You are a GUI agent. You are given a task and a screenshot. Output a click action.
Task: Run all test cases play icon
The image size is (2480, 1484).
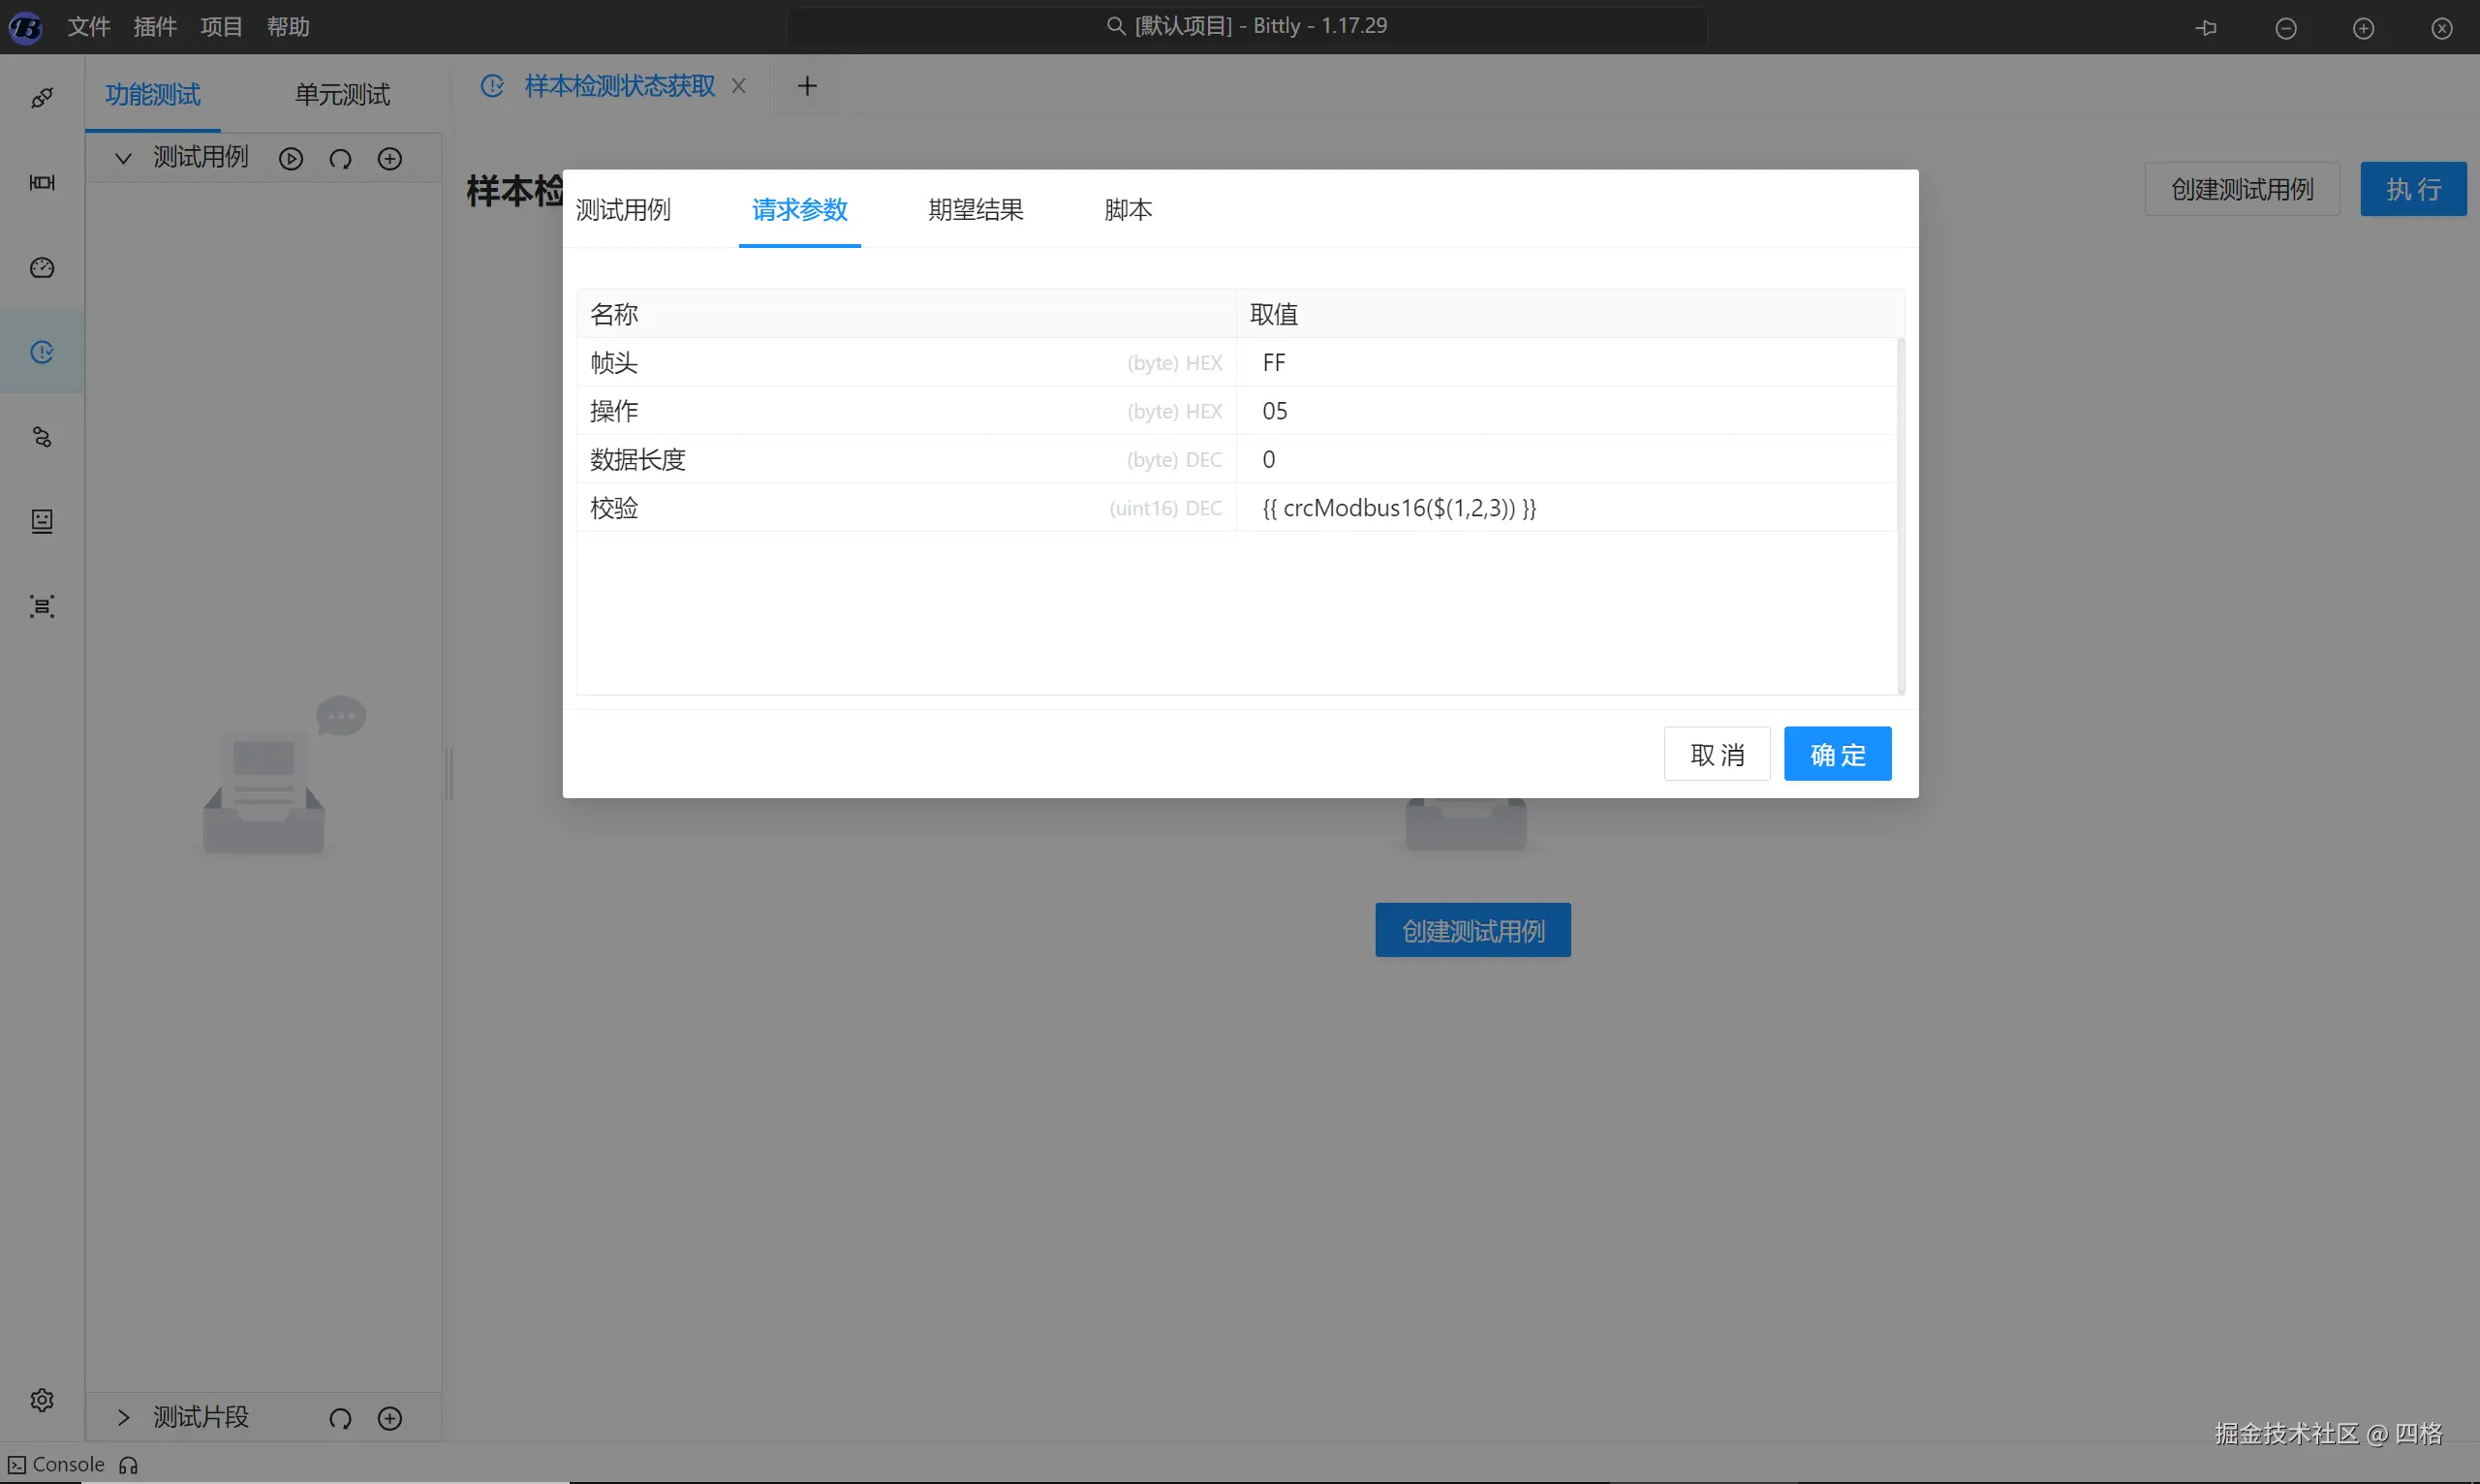pos(291,159)
